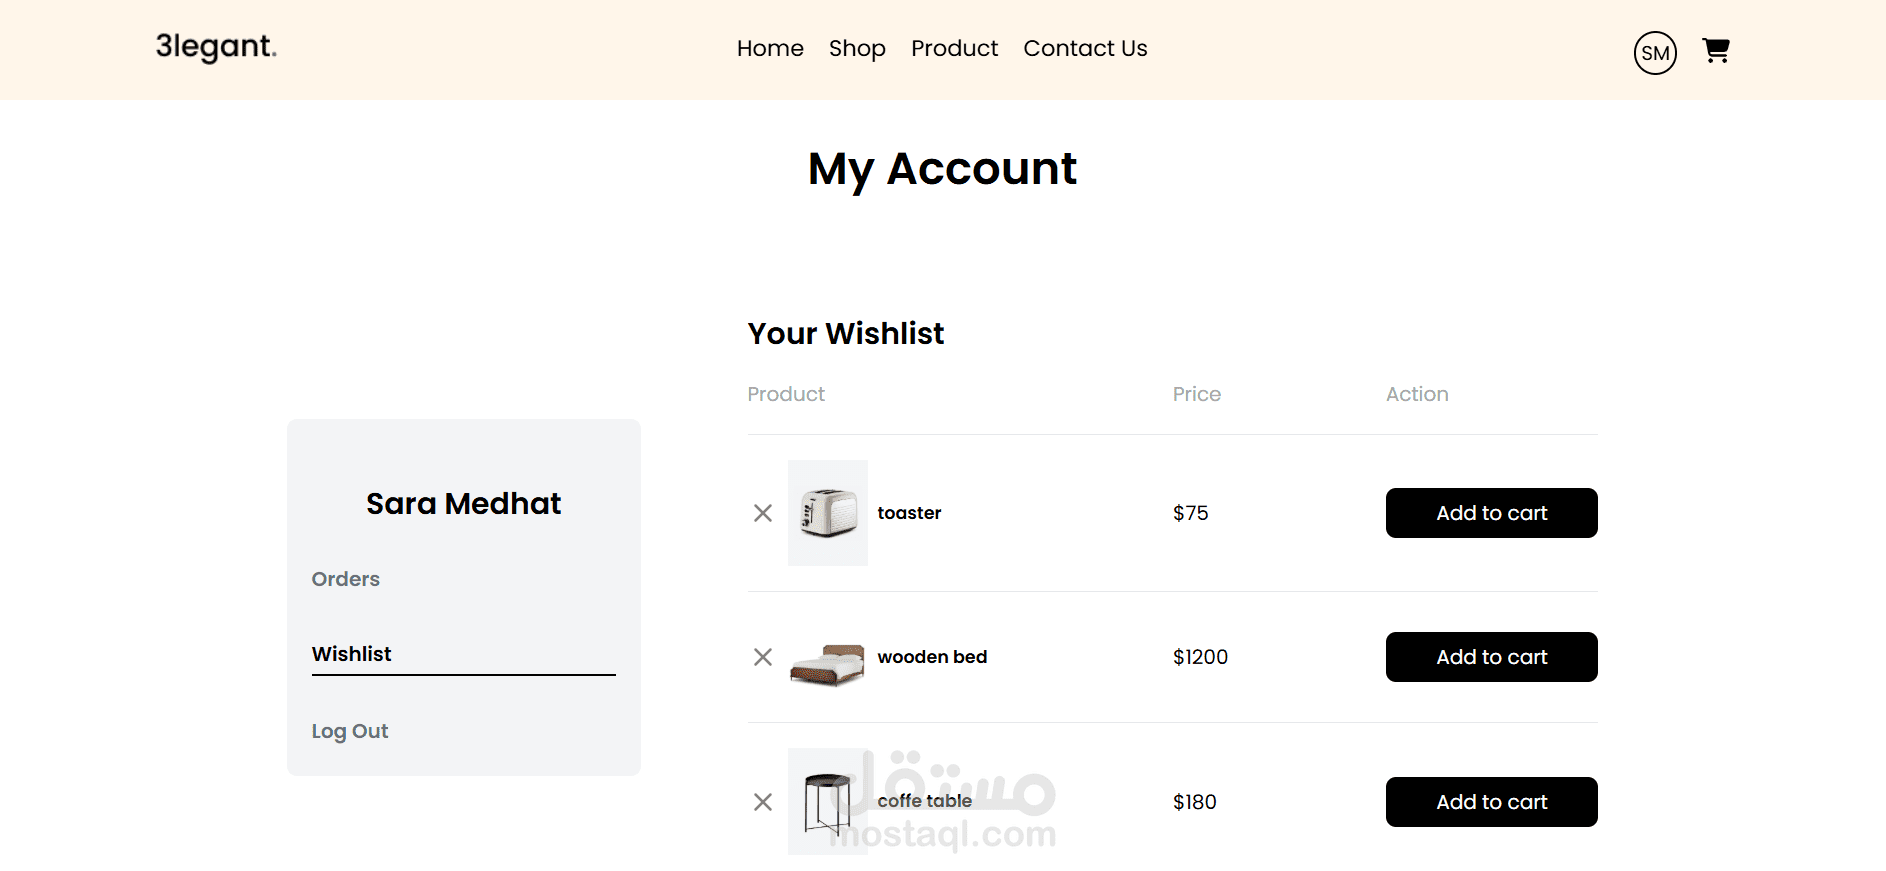Add the toaster to cart
Image resolution: width=1886 pixels, height=871 pixels.
click(x=1491, y=513)
